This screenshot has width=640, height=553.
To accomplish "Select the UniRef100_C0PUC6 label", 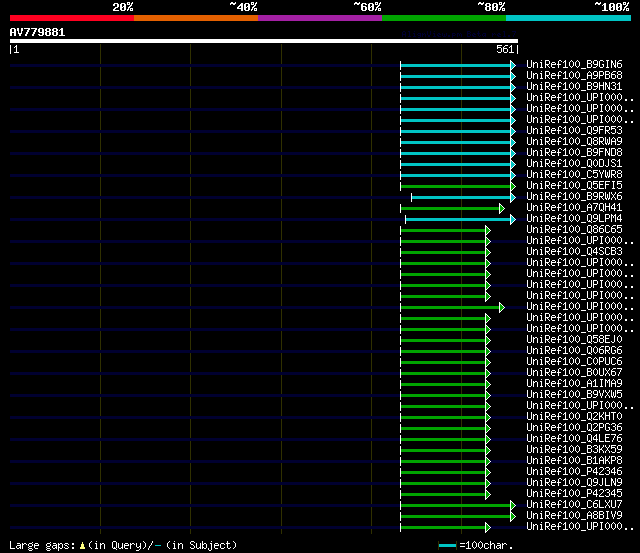I will (574, 361).
